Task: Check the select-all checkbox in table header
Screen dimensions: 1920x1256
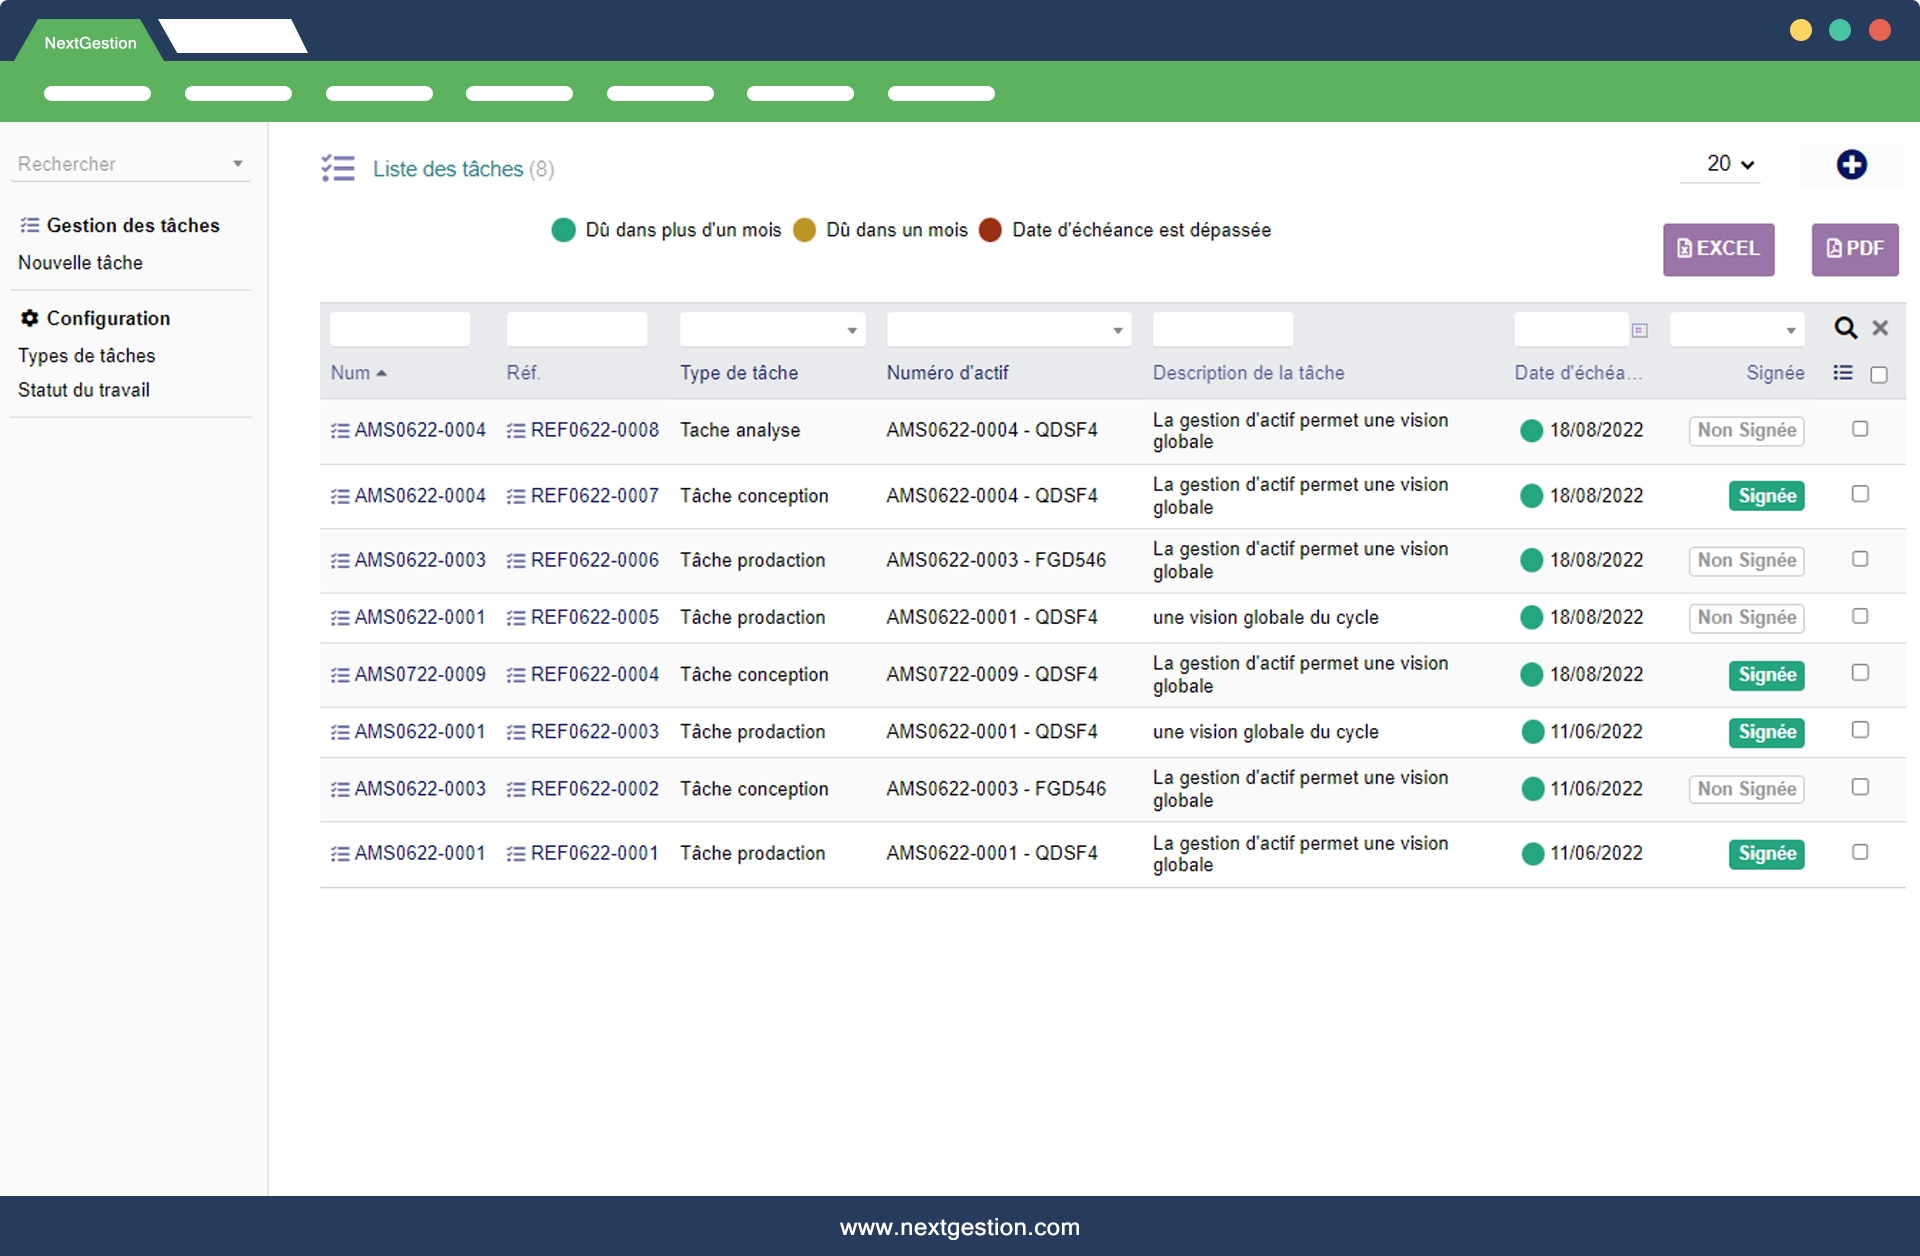Action: point(1879,375)
